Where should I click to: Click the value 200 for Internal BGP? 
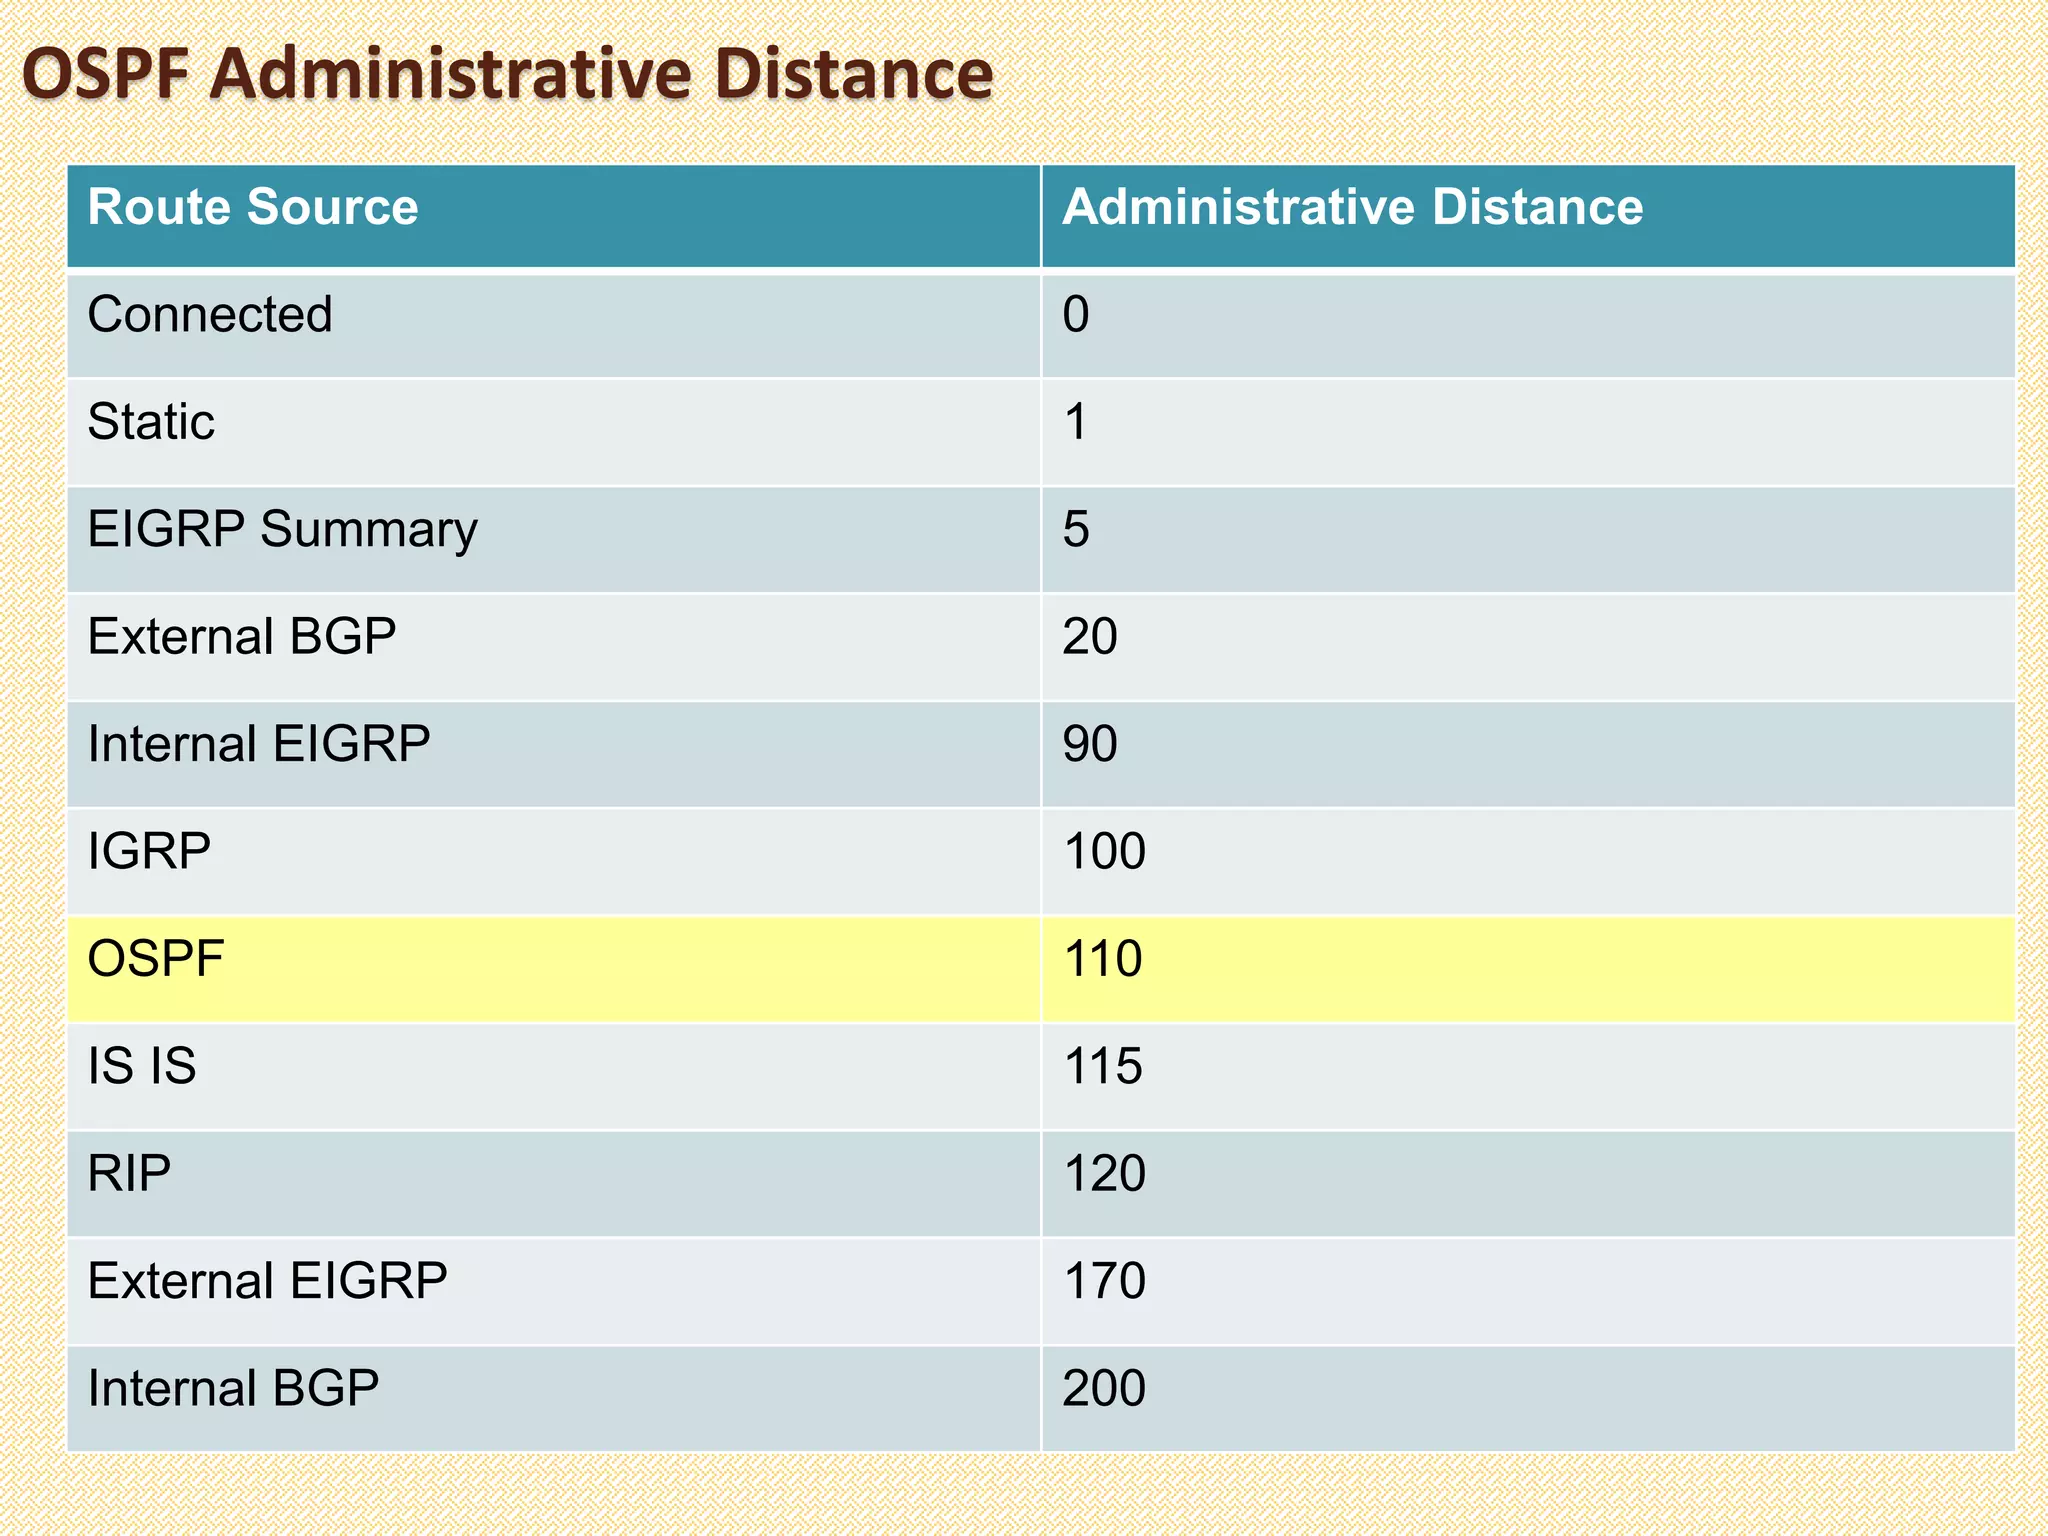(1104, 1388)
